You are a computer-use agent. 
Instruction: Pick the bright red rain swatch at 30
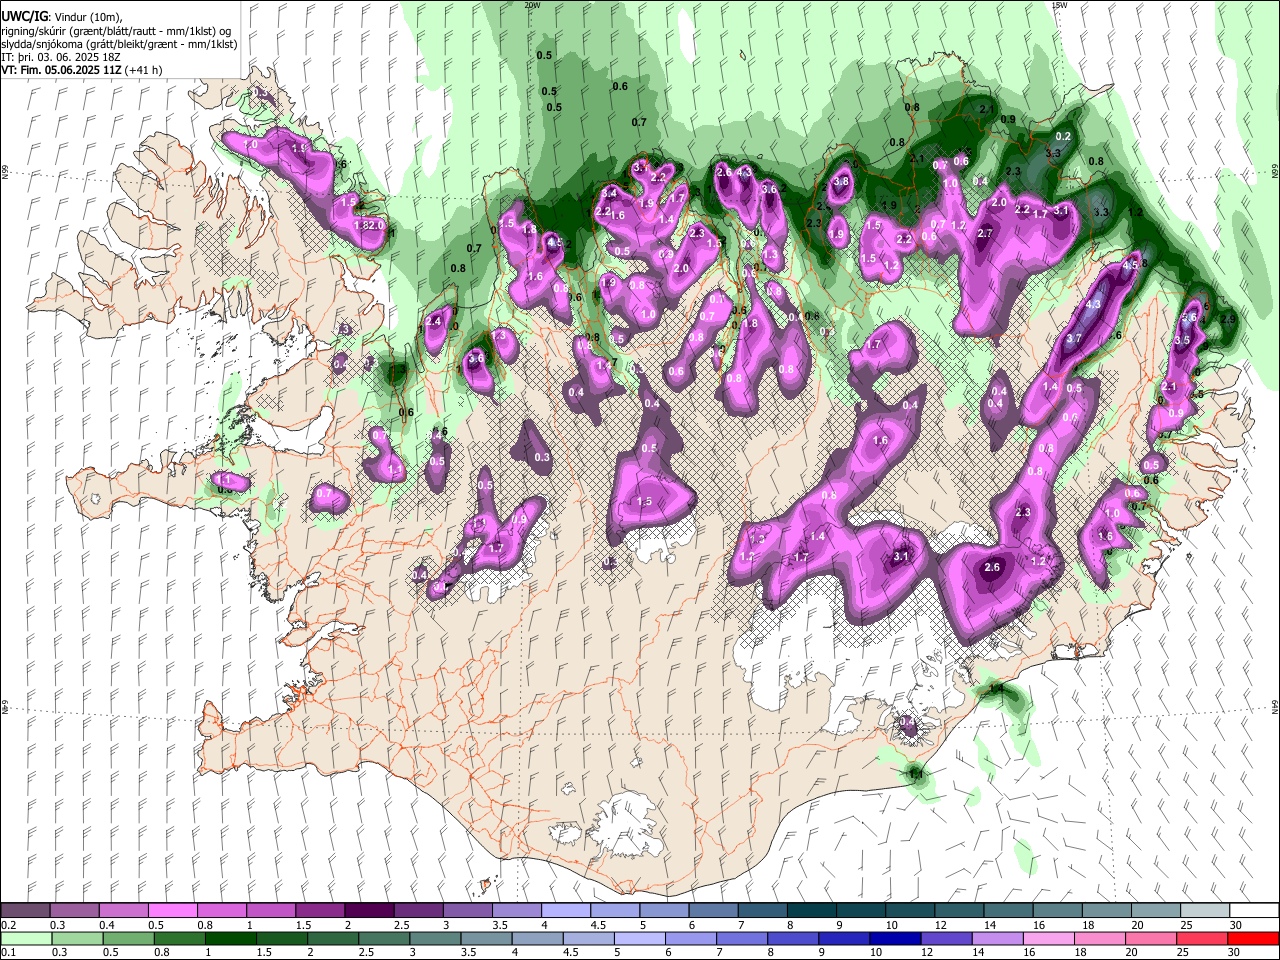pyautogui.click(x=1254, y=938)
